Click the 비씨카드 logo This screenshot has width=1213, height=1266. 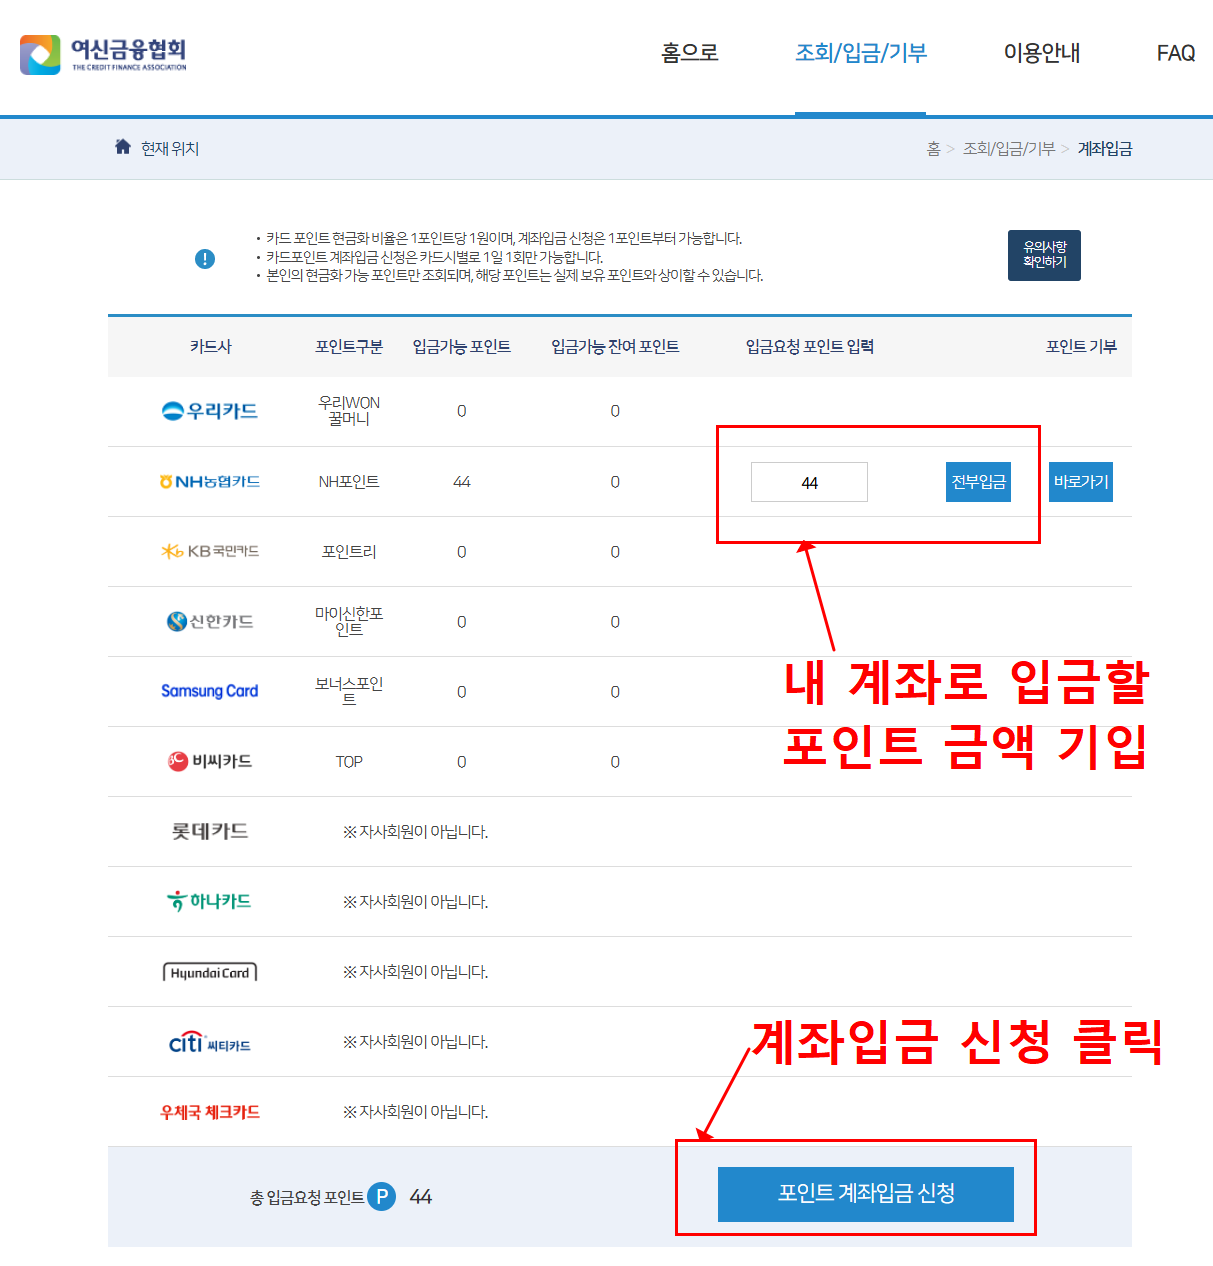point(210,761)
